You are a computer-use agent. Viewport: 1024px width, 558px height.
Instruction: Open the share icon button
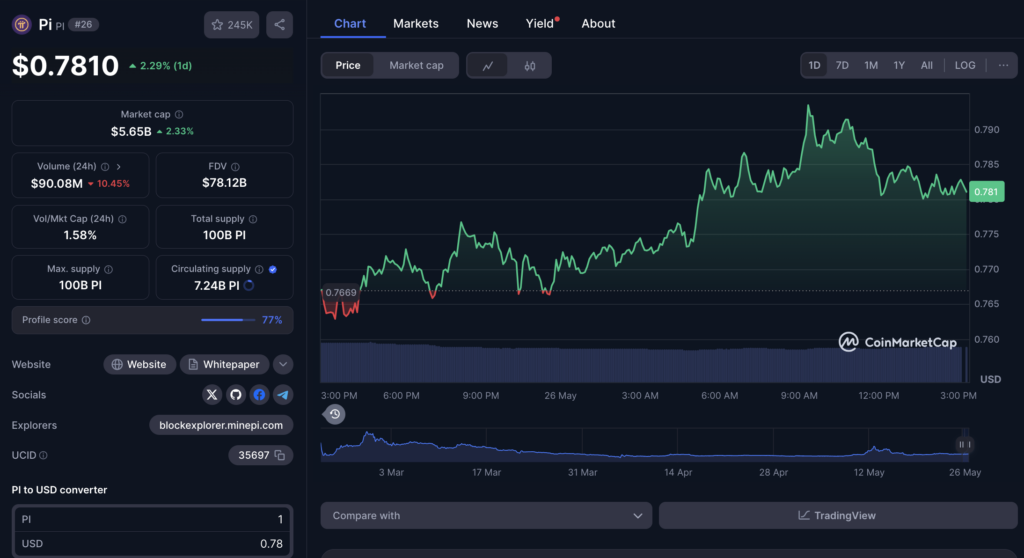(x=280, y=25)
